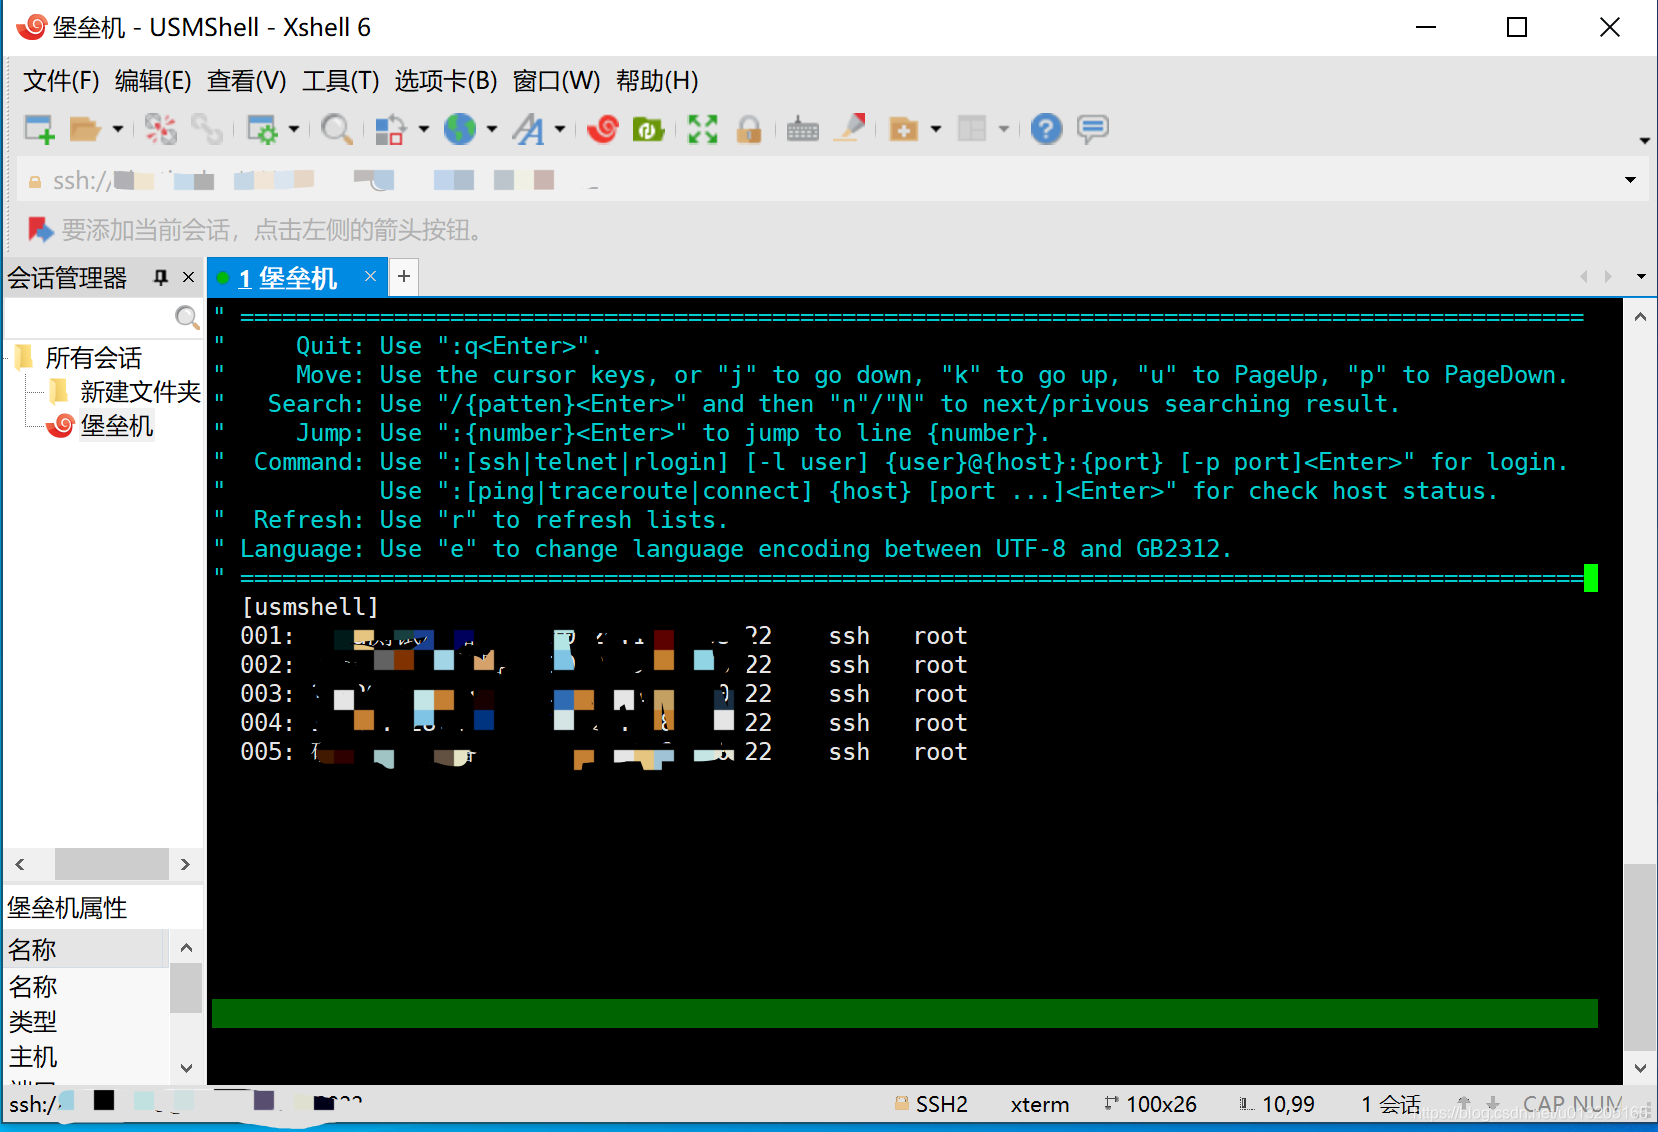Screen dimensions: 1658x1132
Task: Click the Open session folder icon
Action: [85, 129]
